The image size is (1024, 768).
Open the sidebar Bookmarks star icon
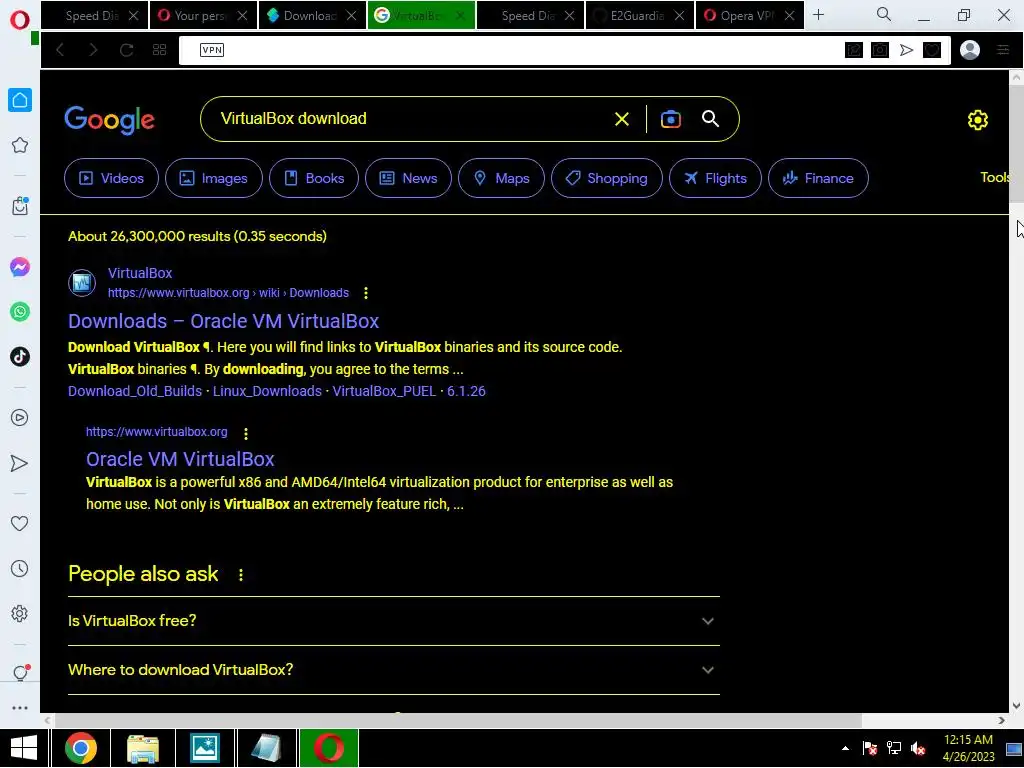click(x=20, y=145)
